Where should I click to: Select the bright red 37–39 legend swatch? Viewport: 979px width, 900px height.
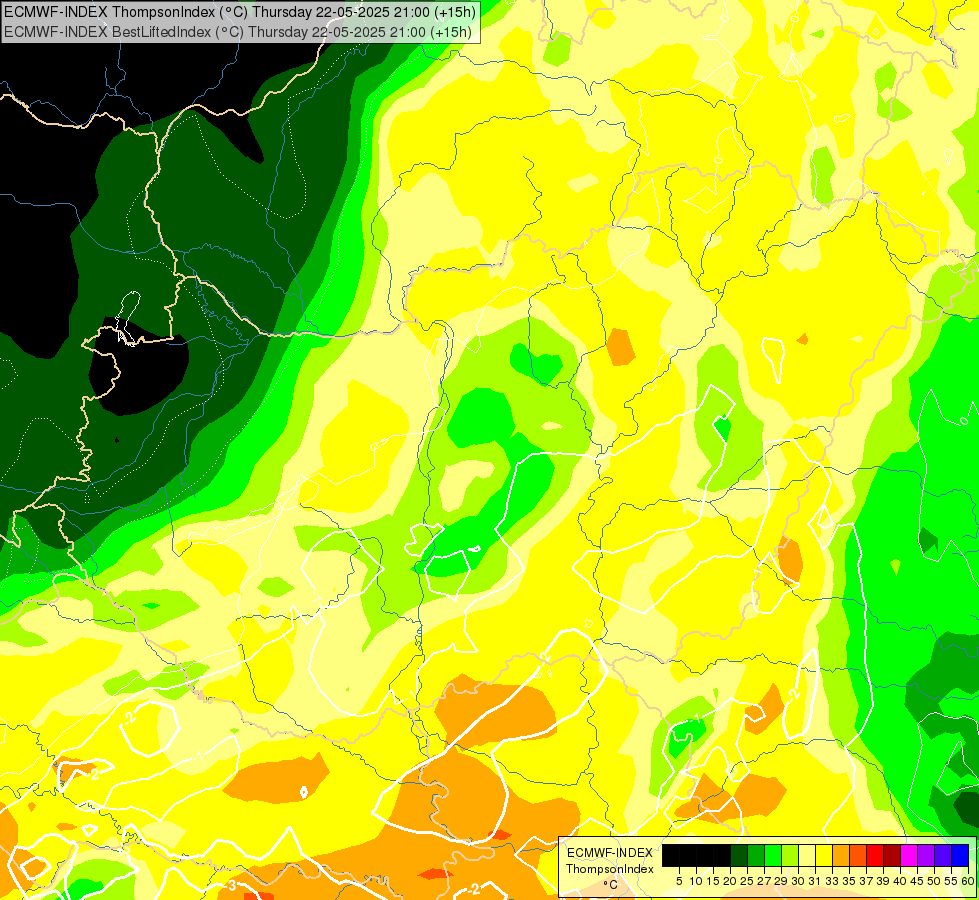point(874,856)
